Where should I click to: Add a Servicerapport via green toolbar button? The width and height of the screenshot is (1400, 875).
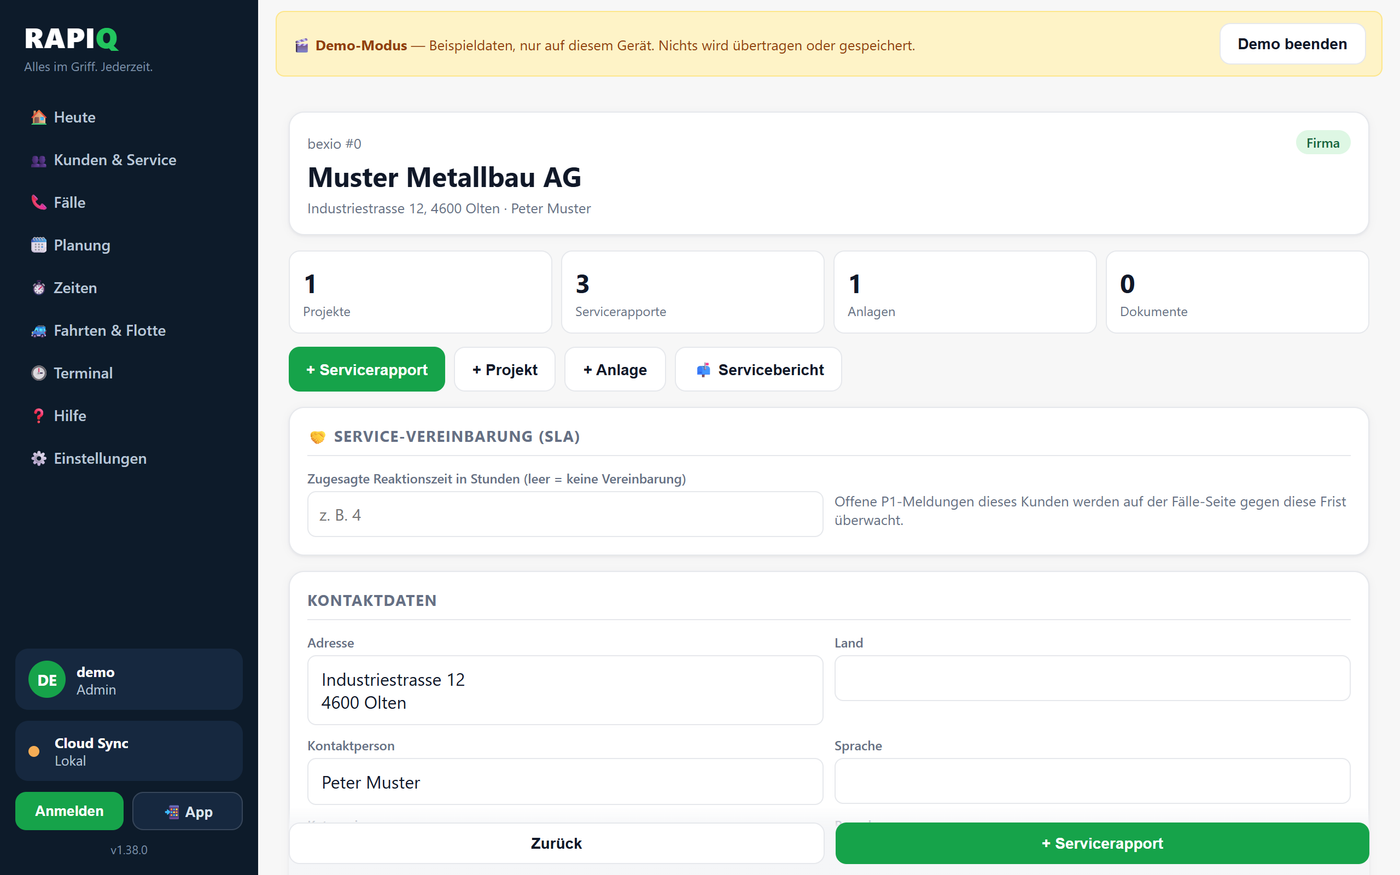pos(367,370)
